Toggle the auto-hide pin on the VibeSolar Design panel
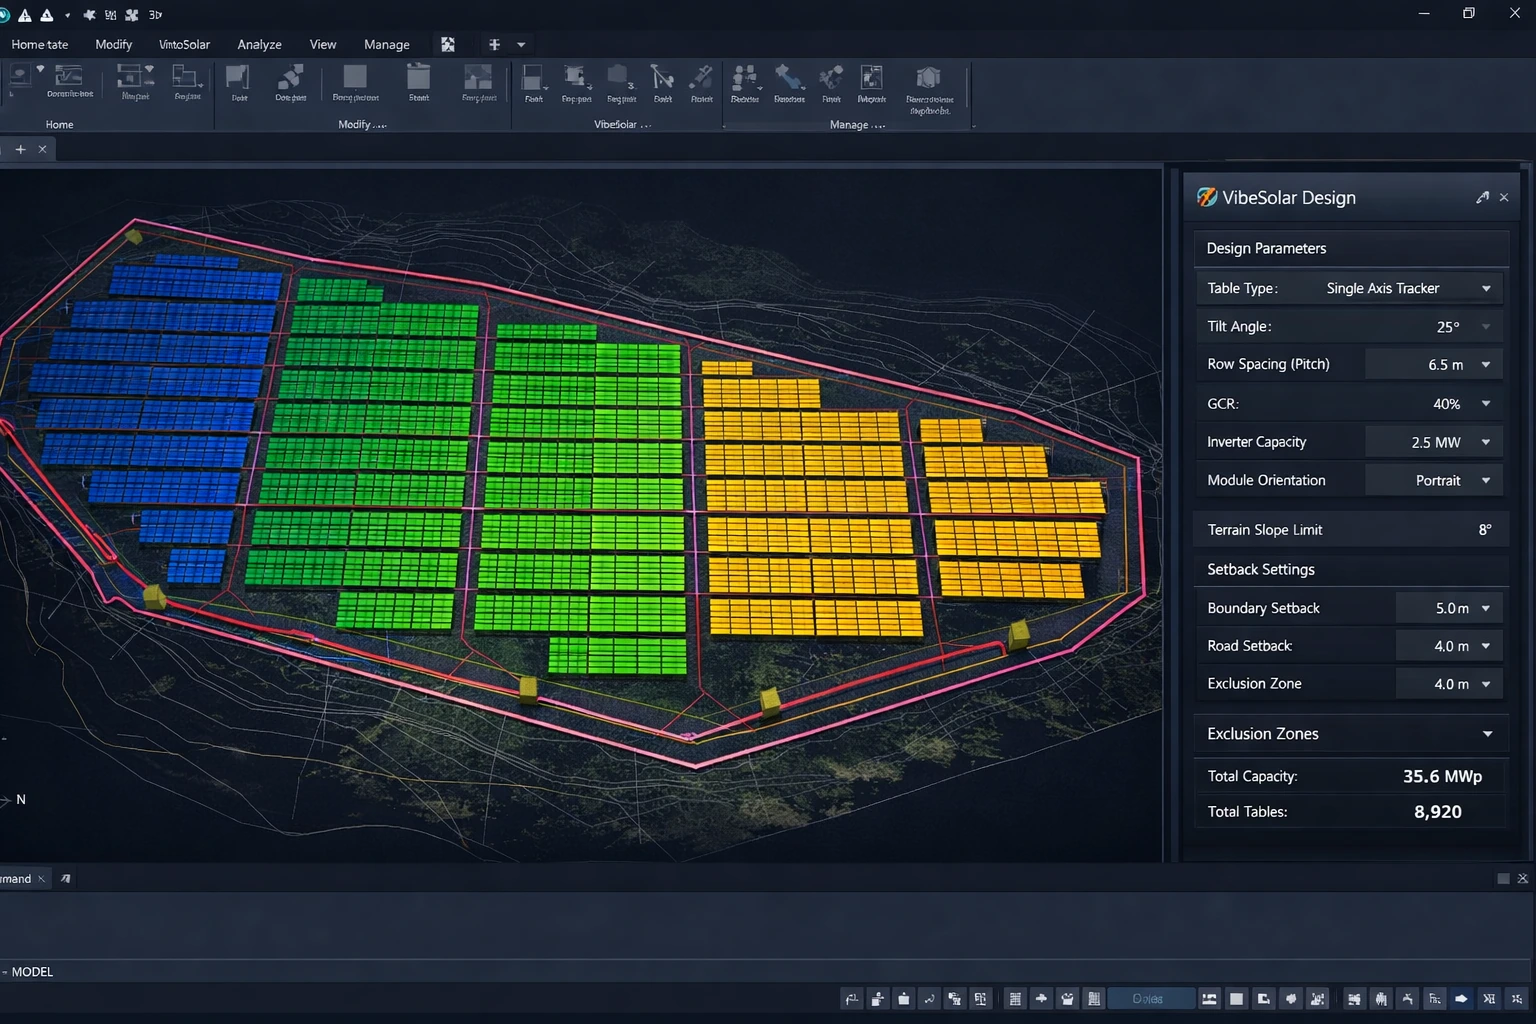1536x1024 pixels. pyautogui.click(x=1482, y=197)
